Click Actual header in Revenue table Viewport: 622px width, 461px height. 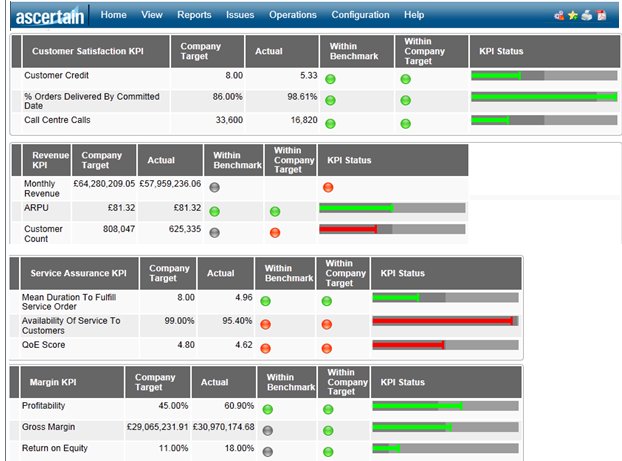click(x=170, y=160)
